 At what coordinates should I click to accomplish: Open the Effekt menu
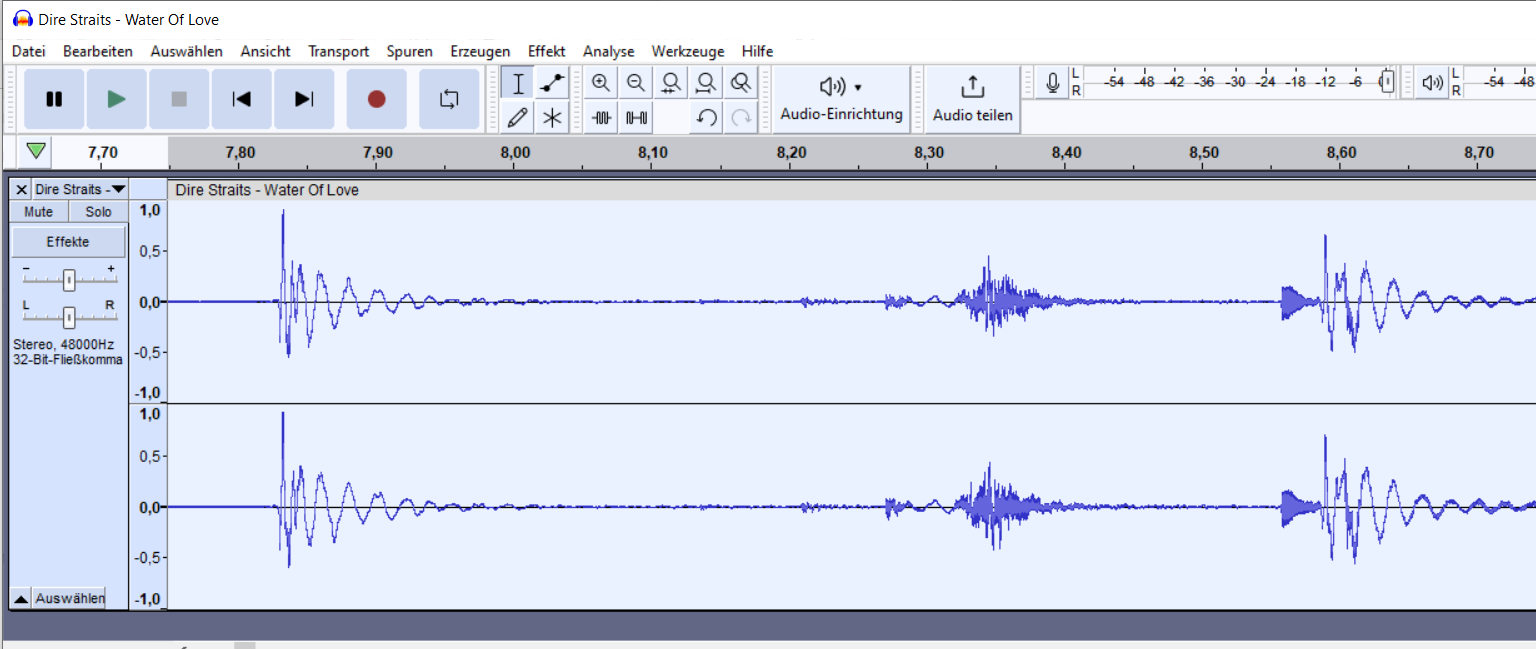point(546,51)
